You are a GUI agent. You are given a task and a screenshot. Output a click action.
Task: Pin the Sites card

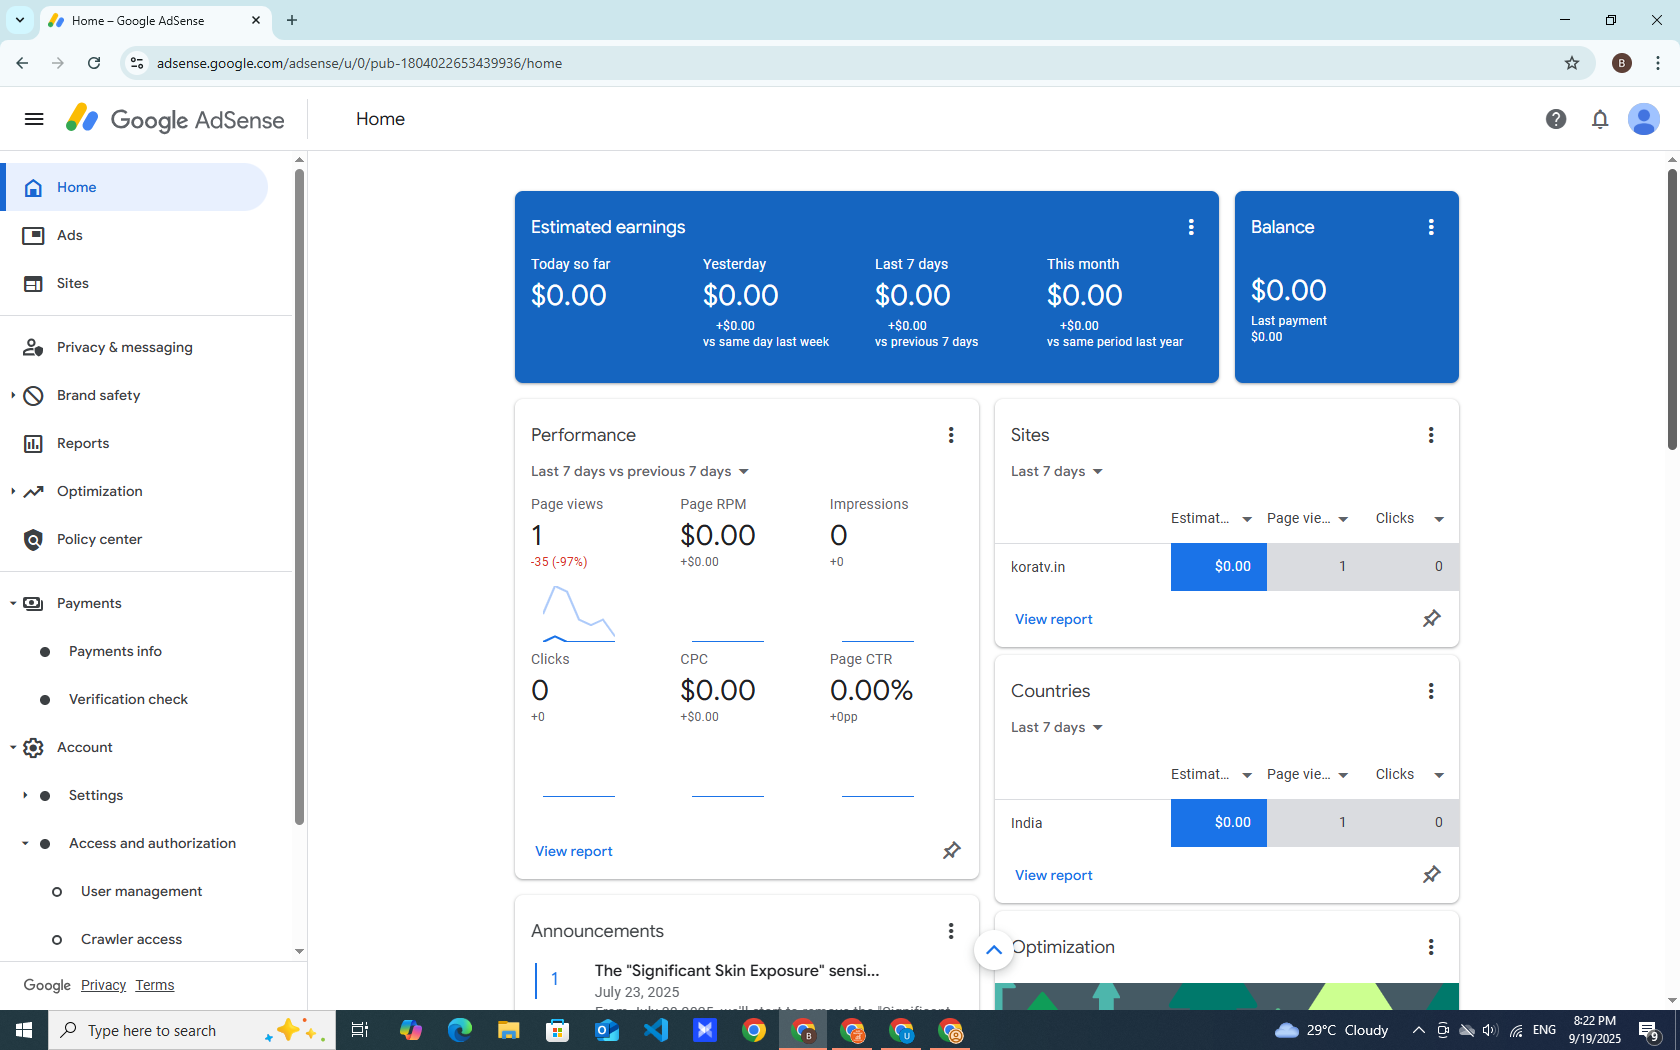coord(1431,619)
